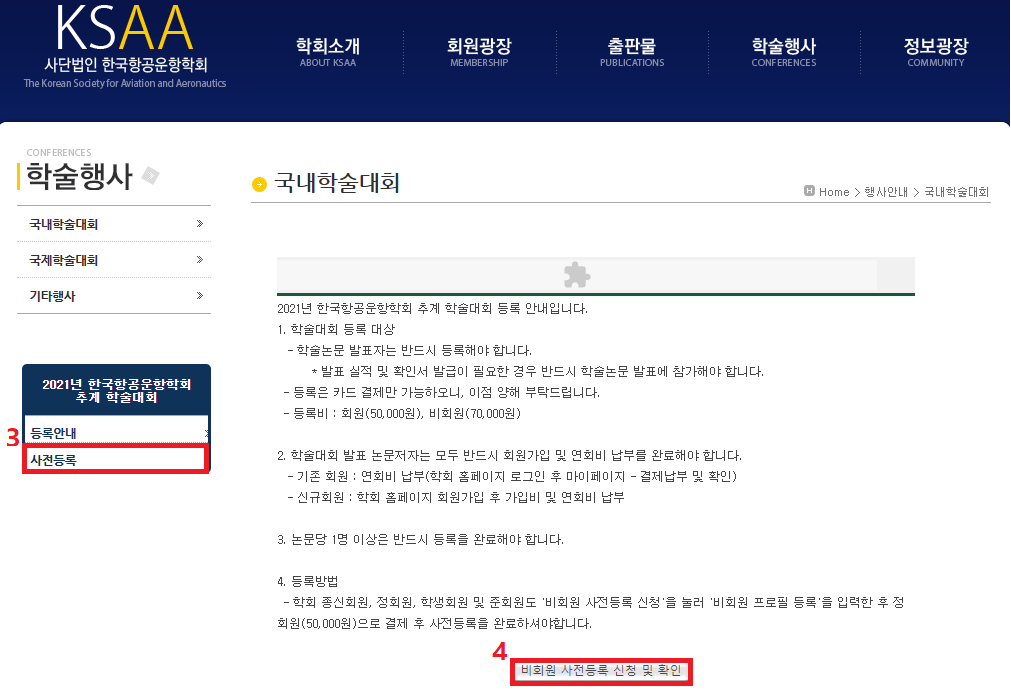1011x690 pixels.
Task: Open the 출판물 Publications menu
Action: point(632,52)
